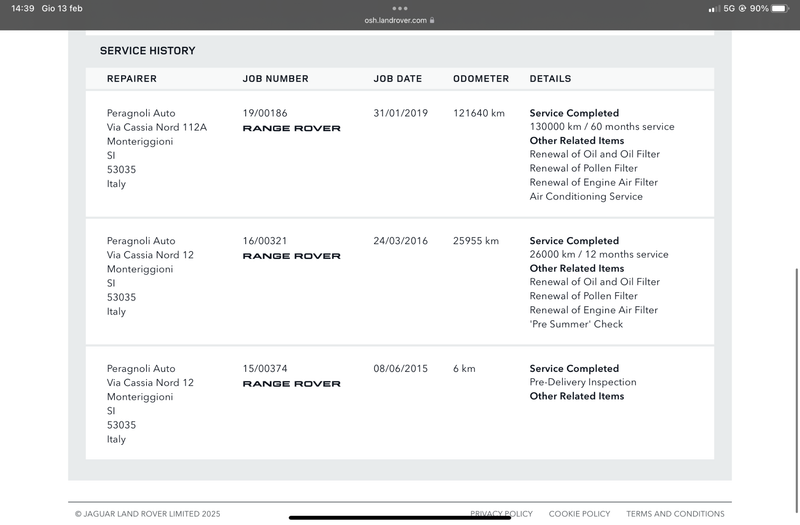800x525 pixels.
Task: Click the vertical scrollbar on right edge
Action: coord(797,390)
